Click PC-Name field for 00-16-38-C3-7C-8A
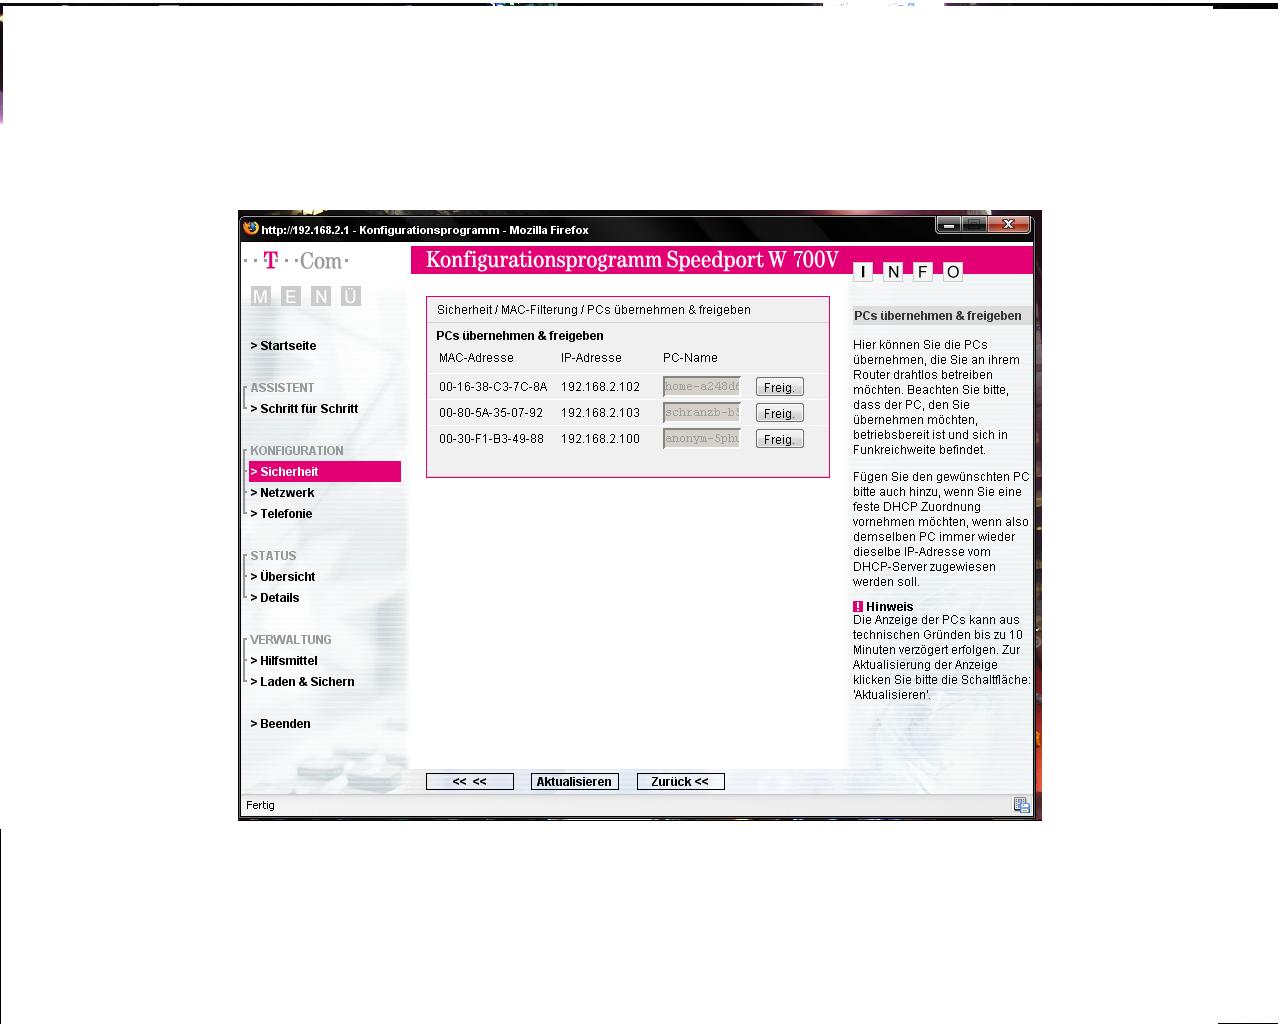 [x=702, y=386]
